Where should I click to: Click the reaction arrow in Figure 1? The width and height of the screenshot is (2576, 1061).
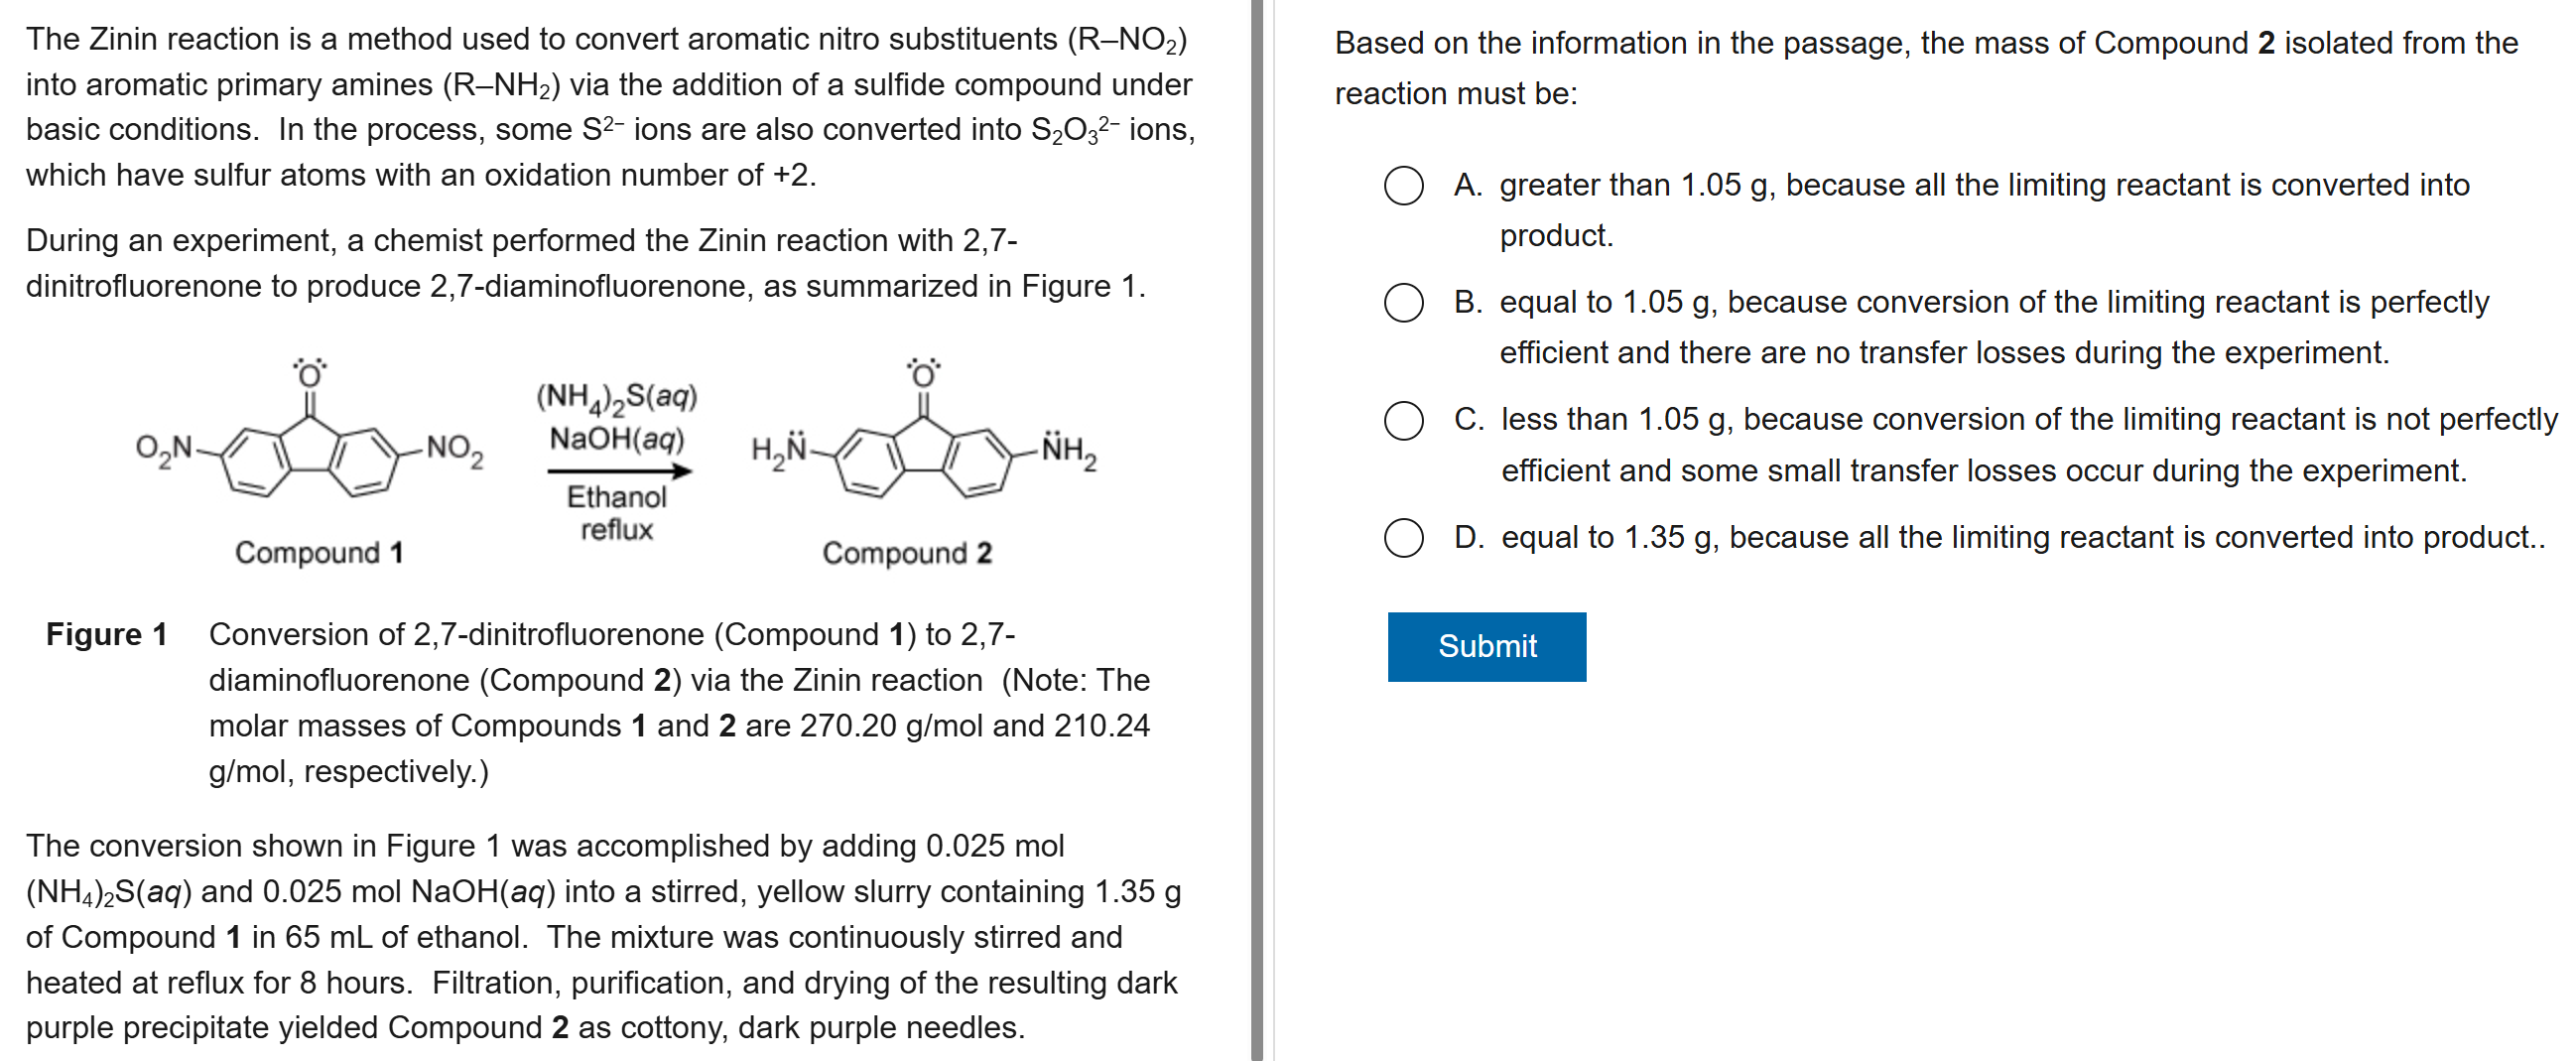[x=619, y=471]
